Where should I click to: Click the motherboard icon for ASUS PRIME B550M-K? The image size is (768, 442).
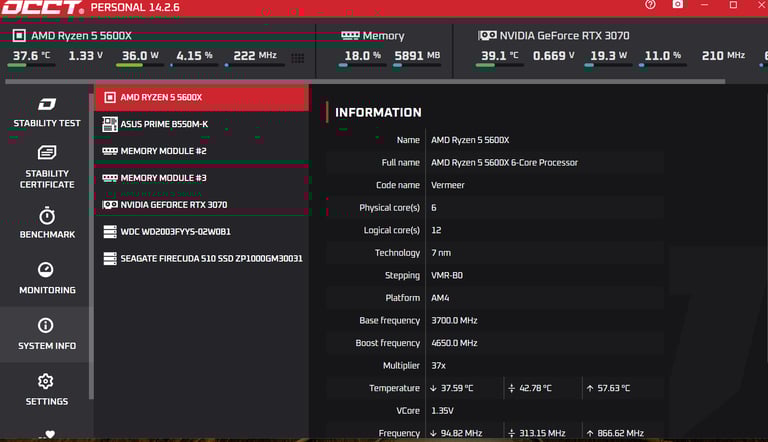click(x=110, y=124)
